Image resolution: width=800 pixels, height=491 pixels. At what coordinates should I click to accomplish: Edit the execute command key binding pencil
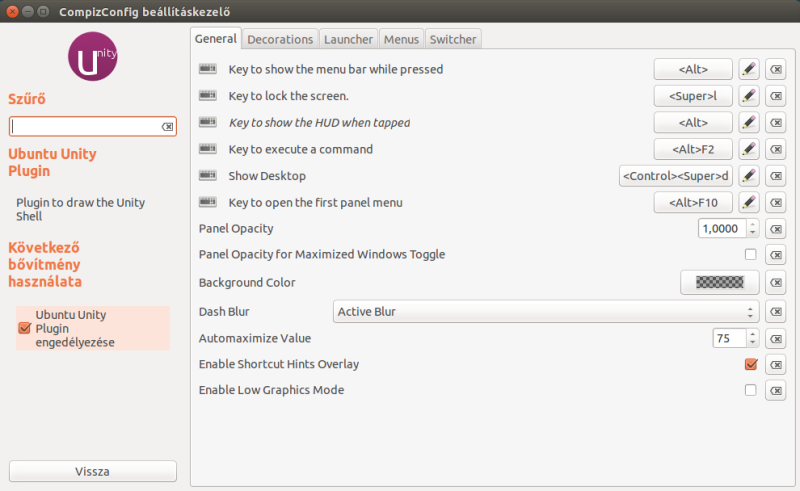(748, 149)
